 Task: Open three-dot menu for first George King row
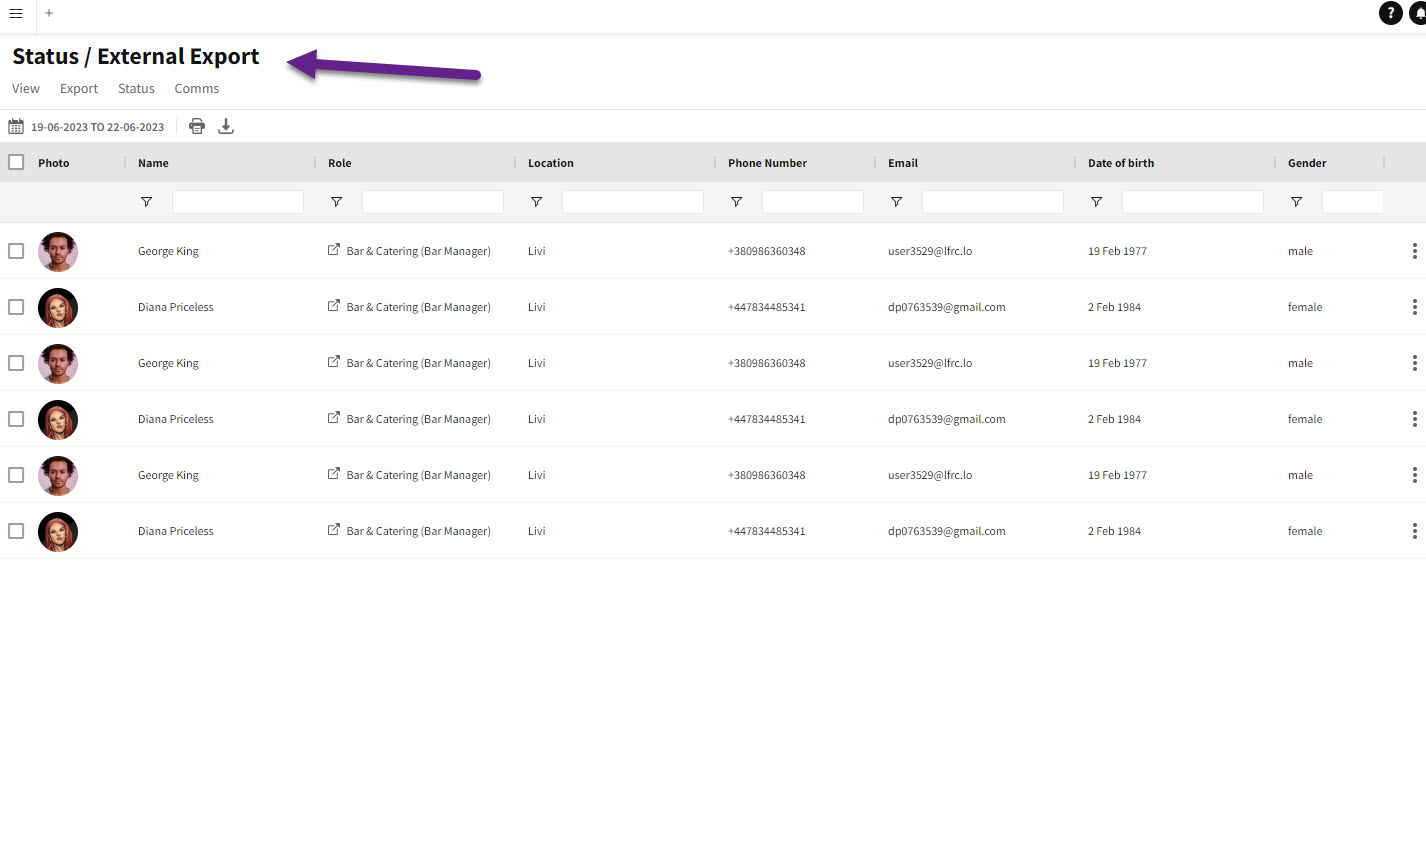click(x=1414, y=251)
